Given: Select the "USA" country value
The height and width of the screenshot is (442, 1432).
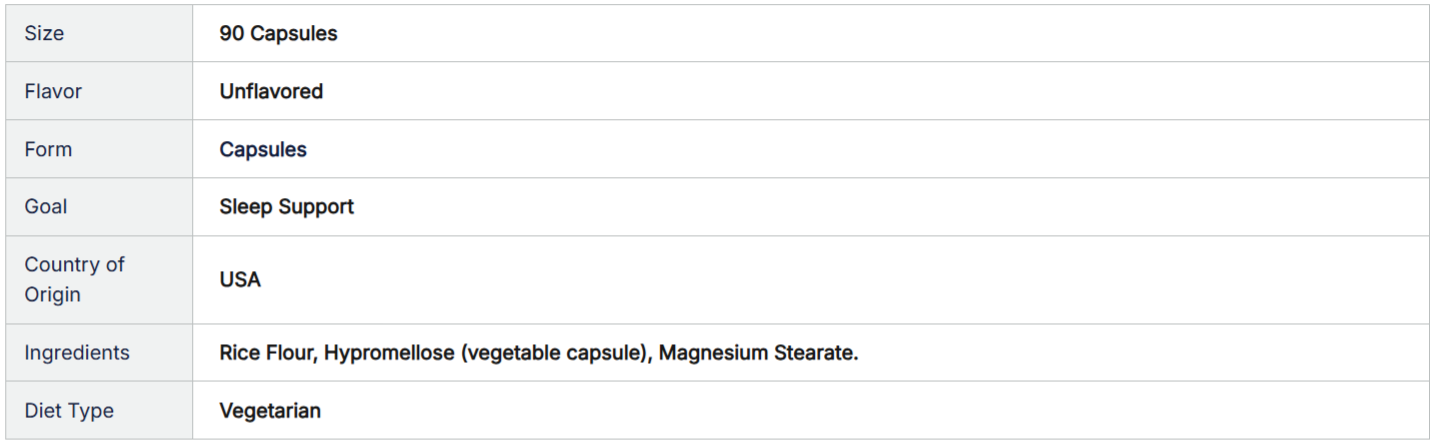Looking at the screenshot, I should [240, 279].
